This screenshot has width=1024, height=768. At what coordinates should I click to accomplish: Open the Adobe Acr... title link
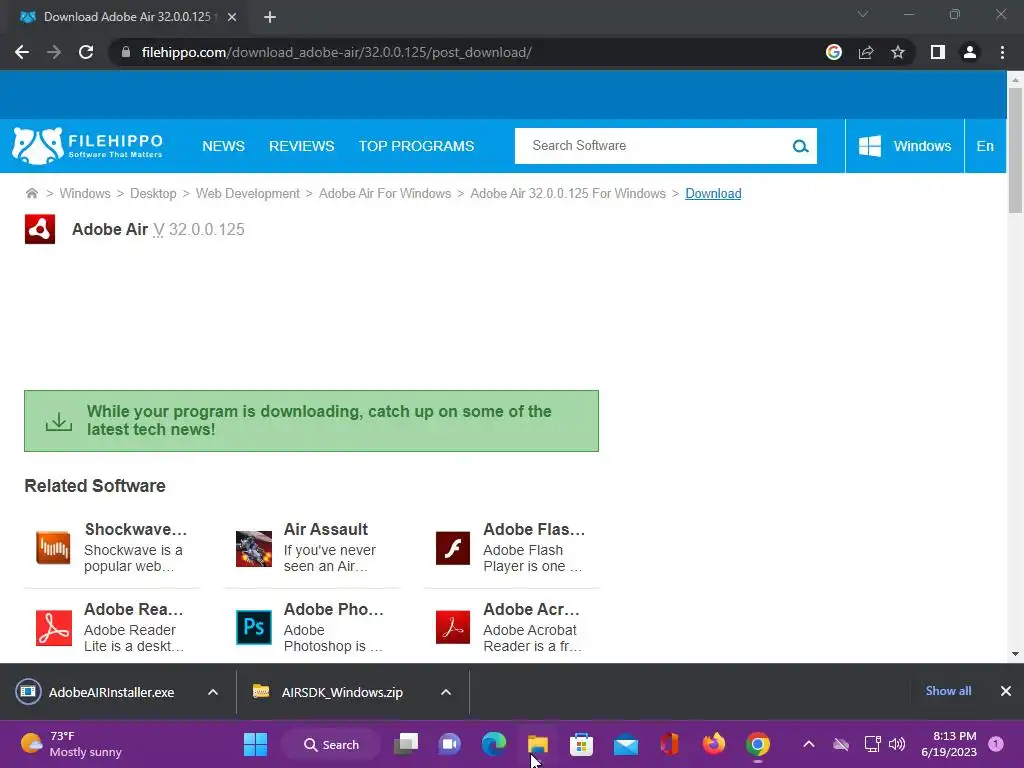tap(532, 609)
